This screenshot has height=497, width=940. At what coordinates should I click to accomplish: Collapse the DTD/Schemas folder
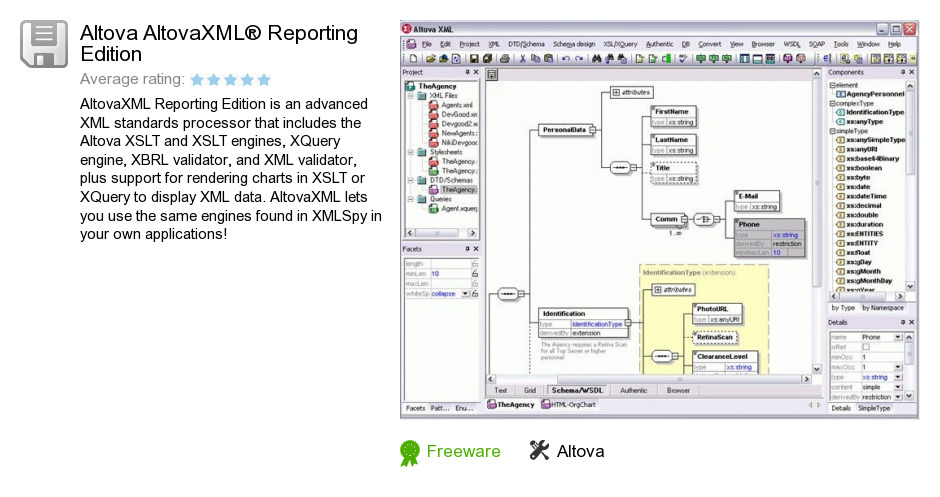pyautogui.click(x=411, y=180)
